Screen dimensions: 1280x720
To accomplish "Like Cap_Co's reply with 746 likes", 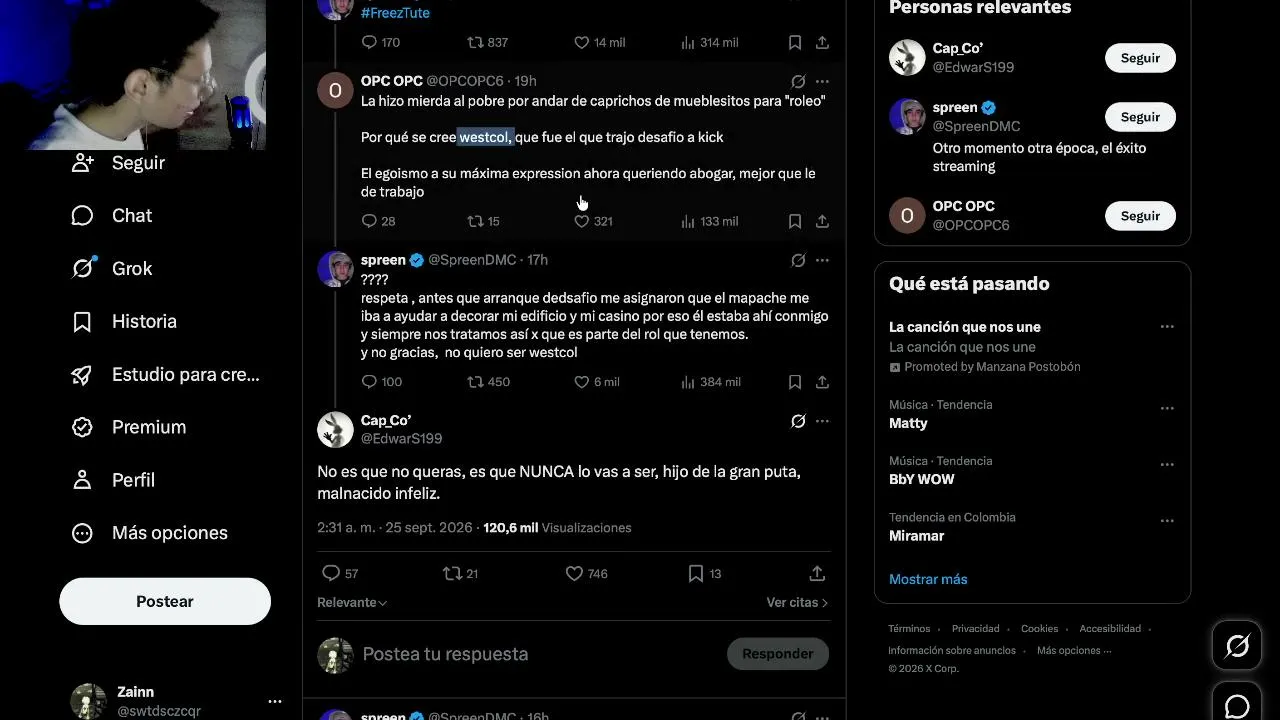I will tap(586, 573).
